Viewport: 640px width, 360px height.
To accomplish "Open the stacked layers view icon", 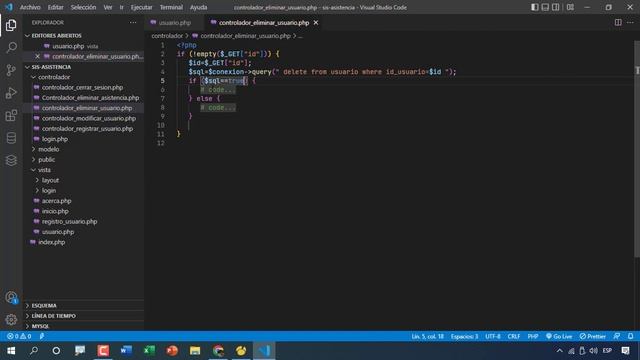I will point(11,160).
